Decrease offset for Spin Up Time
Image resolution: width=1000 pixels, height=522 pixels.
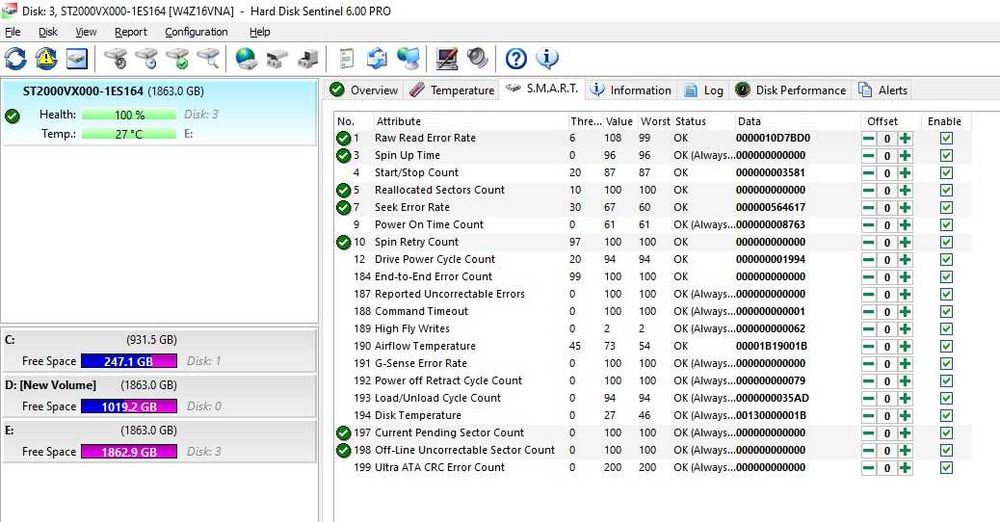pos(869,156)
